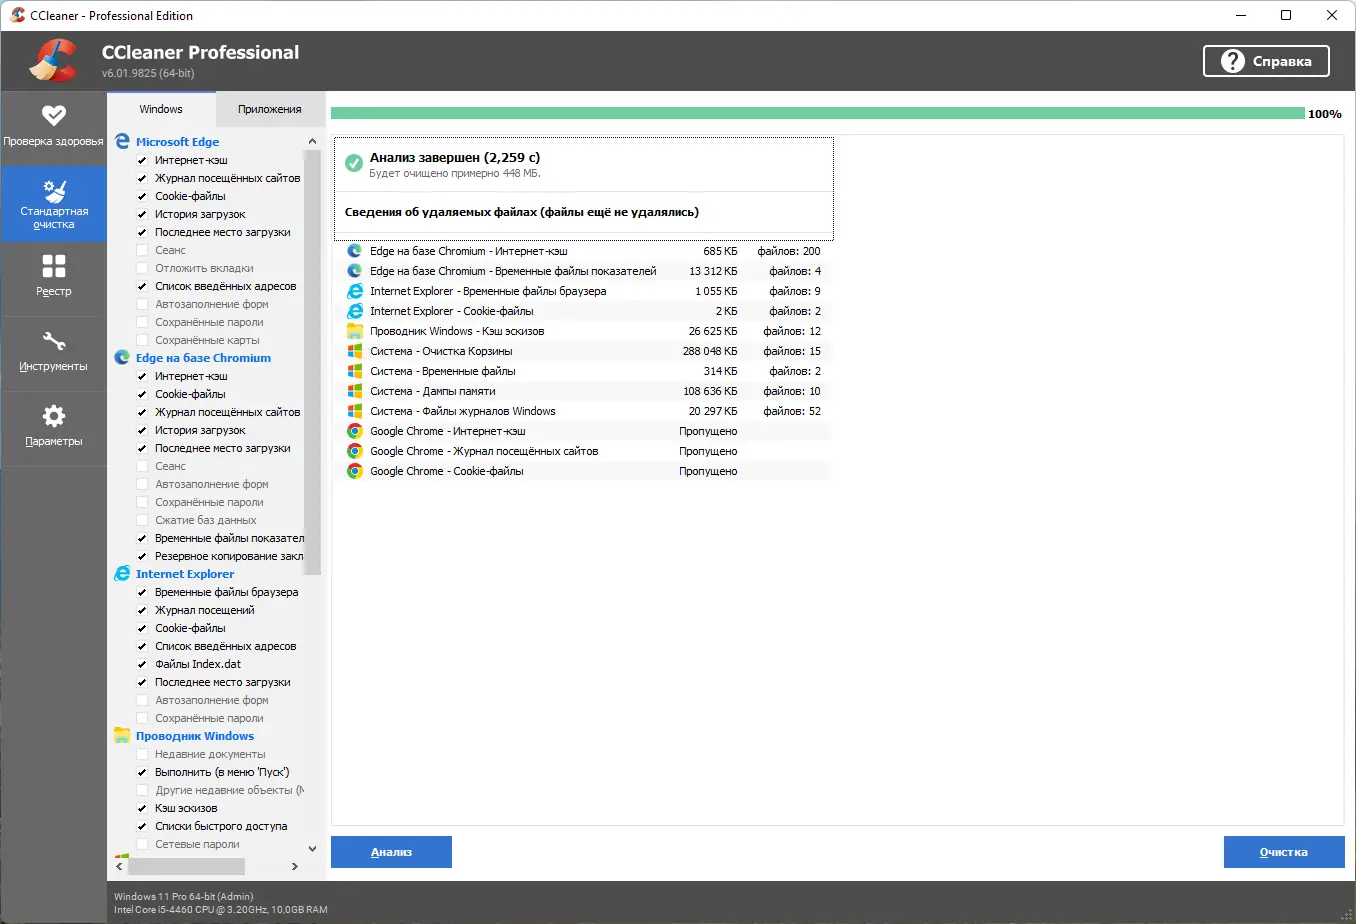Open the Проверка здоровья sidebar icon
This screenshot has height=924, width=1356.
pyautogui.click(x=54, y=128)
